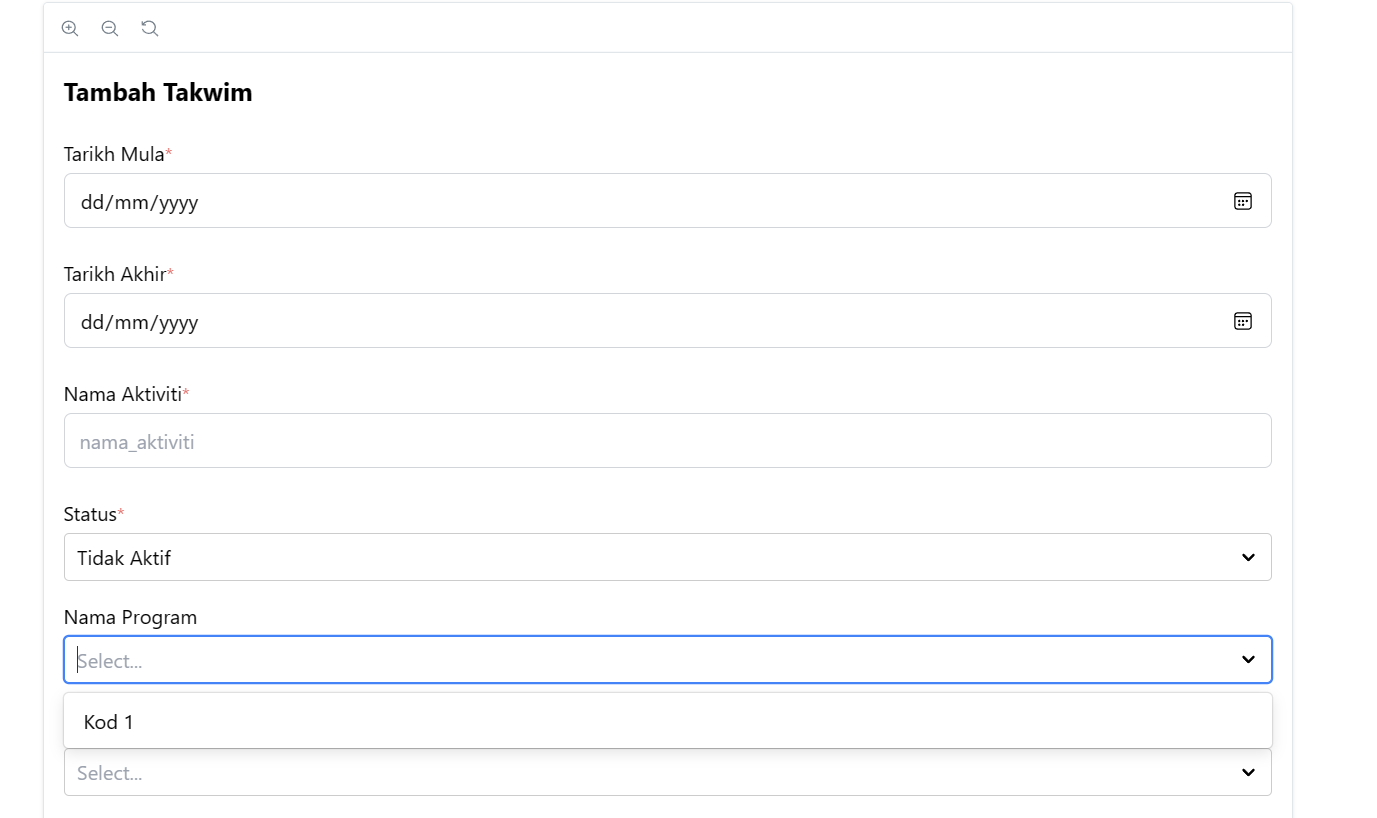This screenshot has width=1377, height=818.
Task: Click the Tambah Takwim heading
Action: [158, 93]
